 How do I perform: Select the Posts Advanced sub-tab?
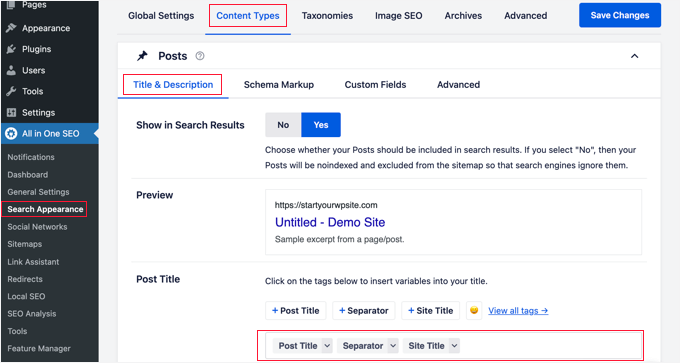click(458, 85)
